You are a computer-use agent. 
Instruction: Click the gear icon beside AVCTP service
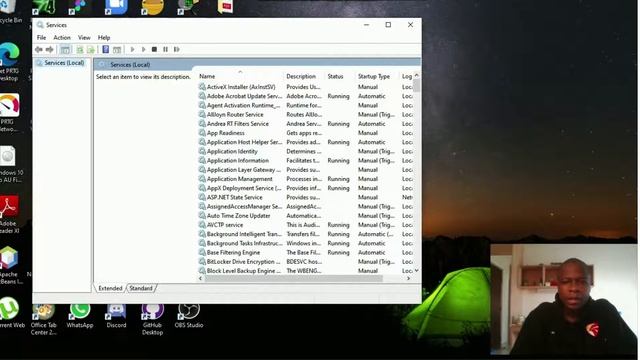click(202, 224)
